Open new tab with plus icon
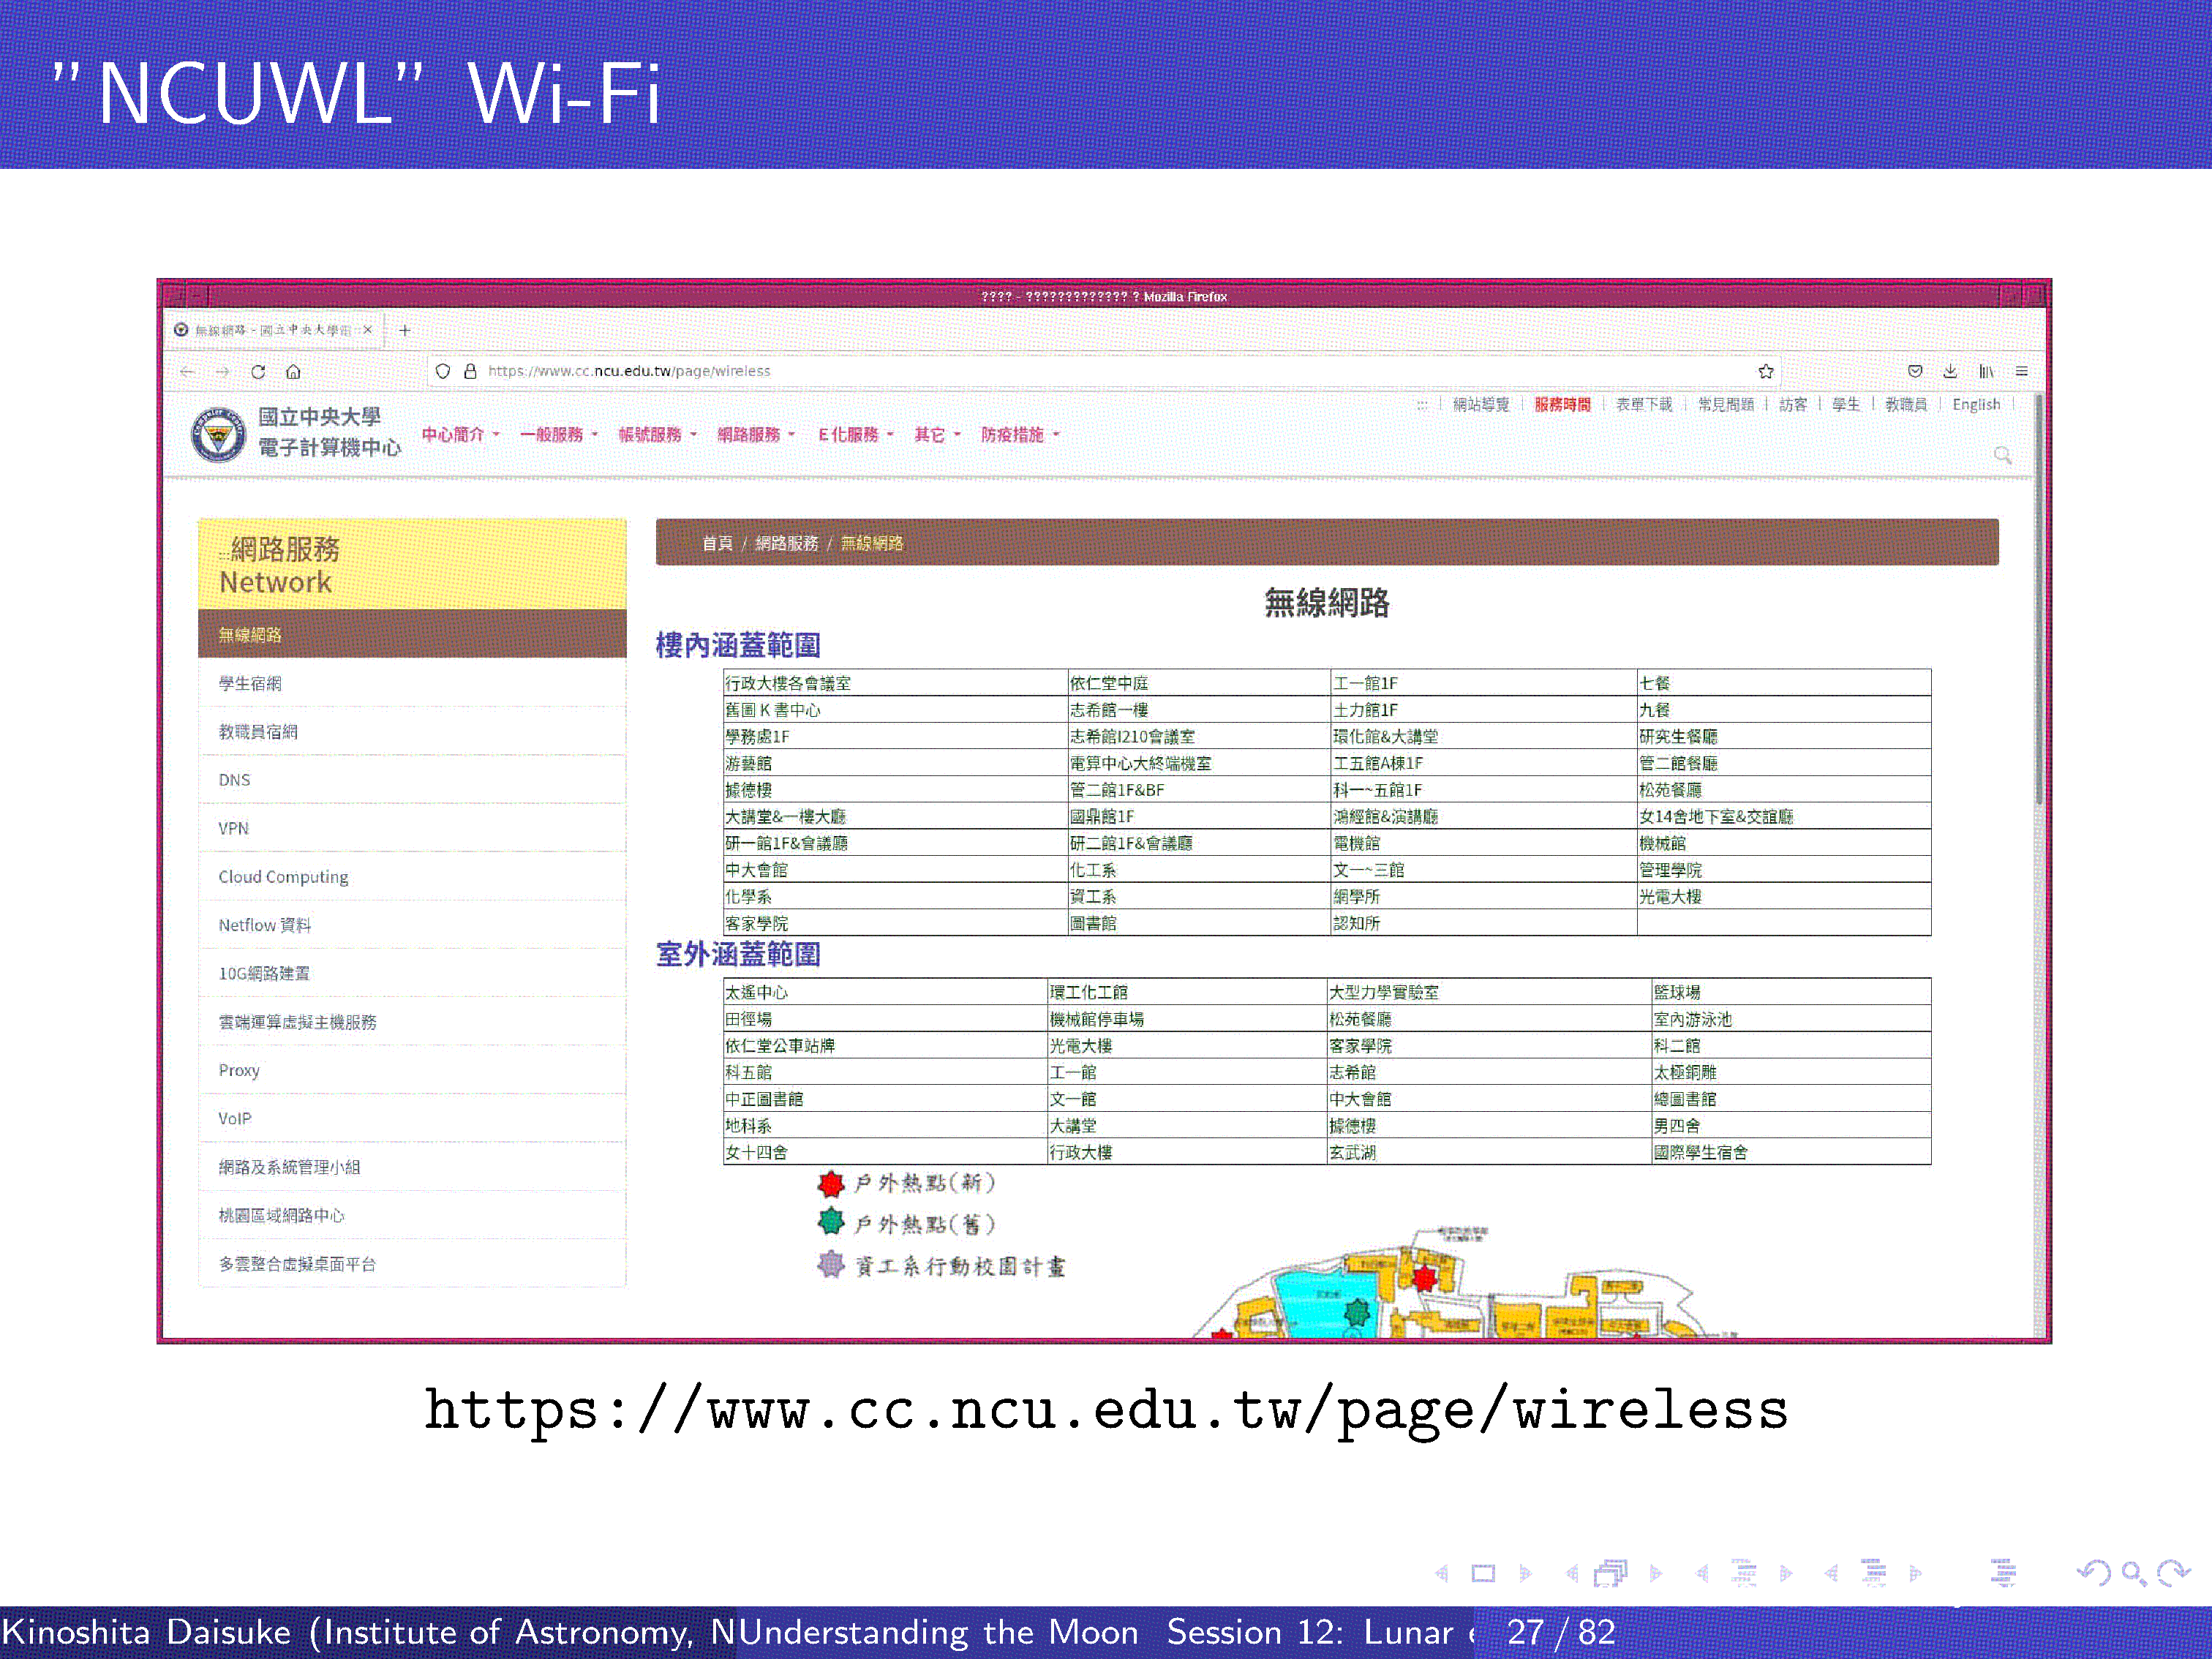The height and width of the screenshot is (1659, 2212). (404, 330)
